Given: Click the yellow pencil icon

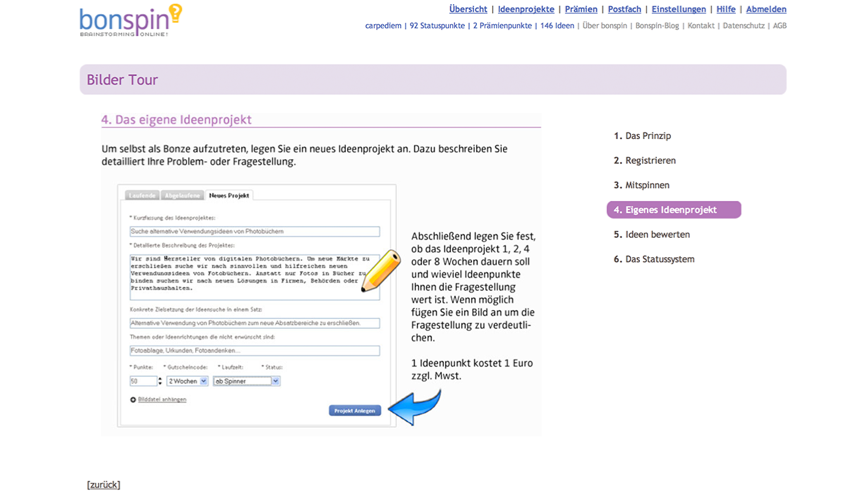Looking at the screenshot, I should pyautogui.click(x=380, y=271).
